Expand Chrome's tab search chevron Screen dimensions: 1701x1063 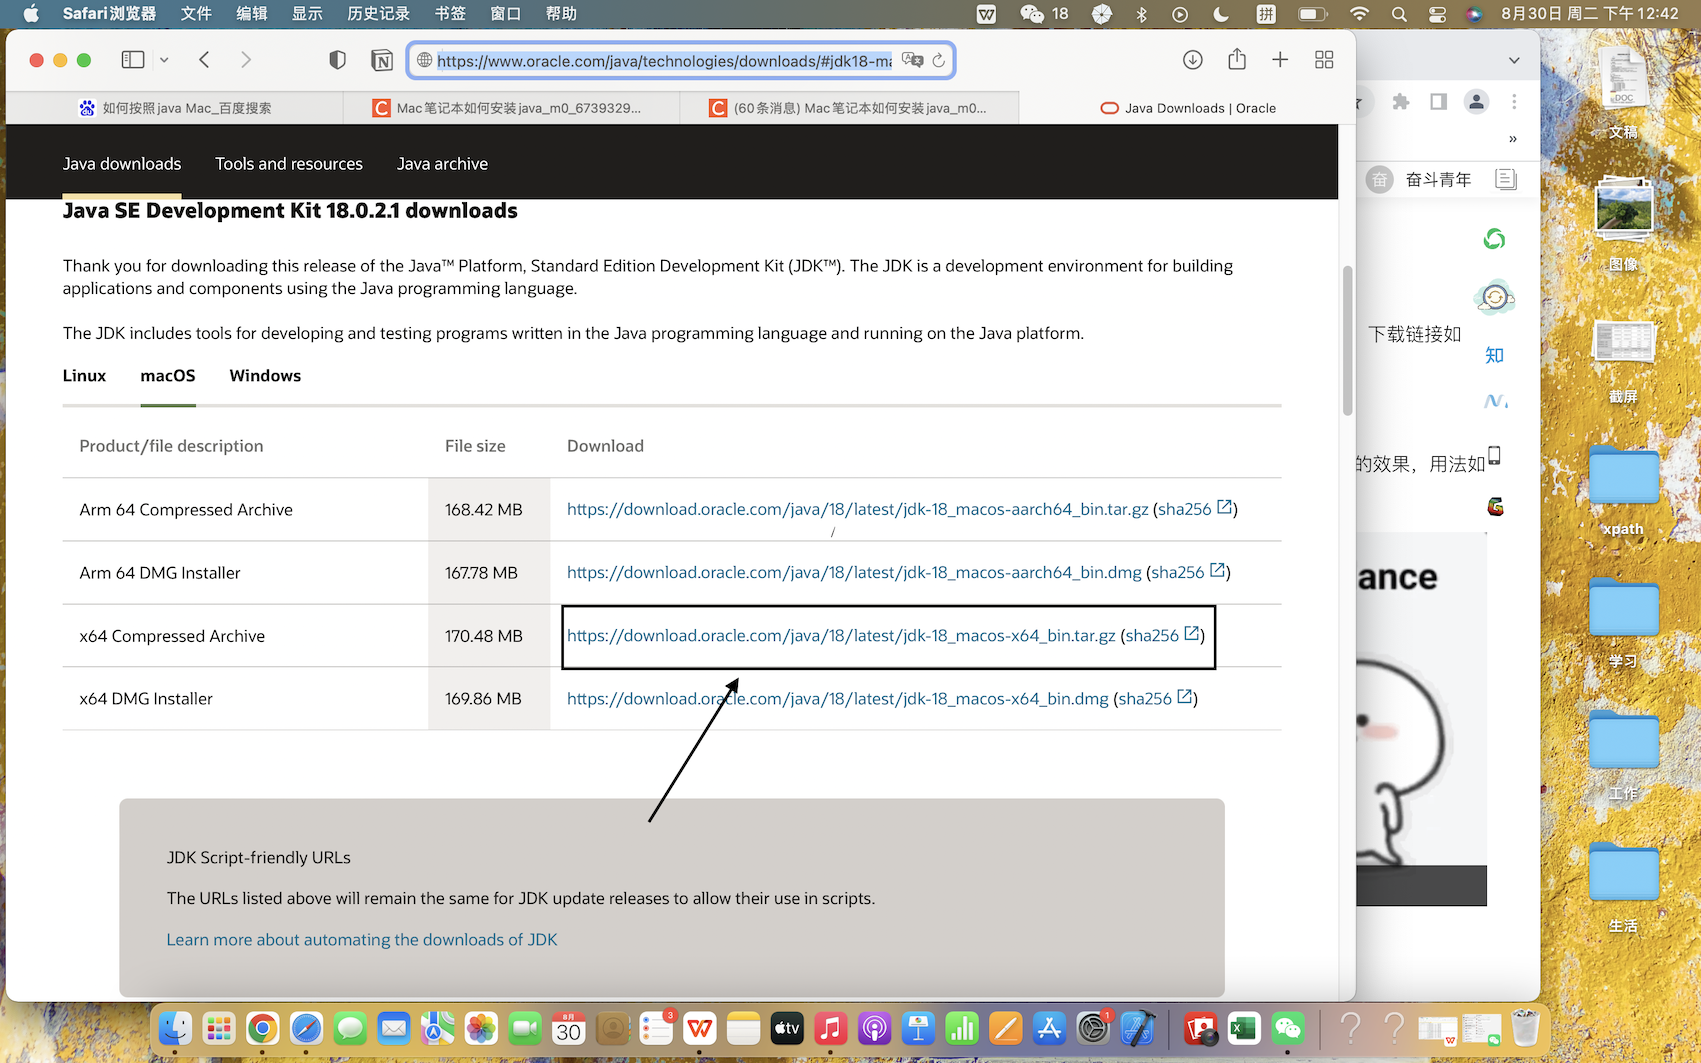pos(1514,60)
